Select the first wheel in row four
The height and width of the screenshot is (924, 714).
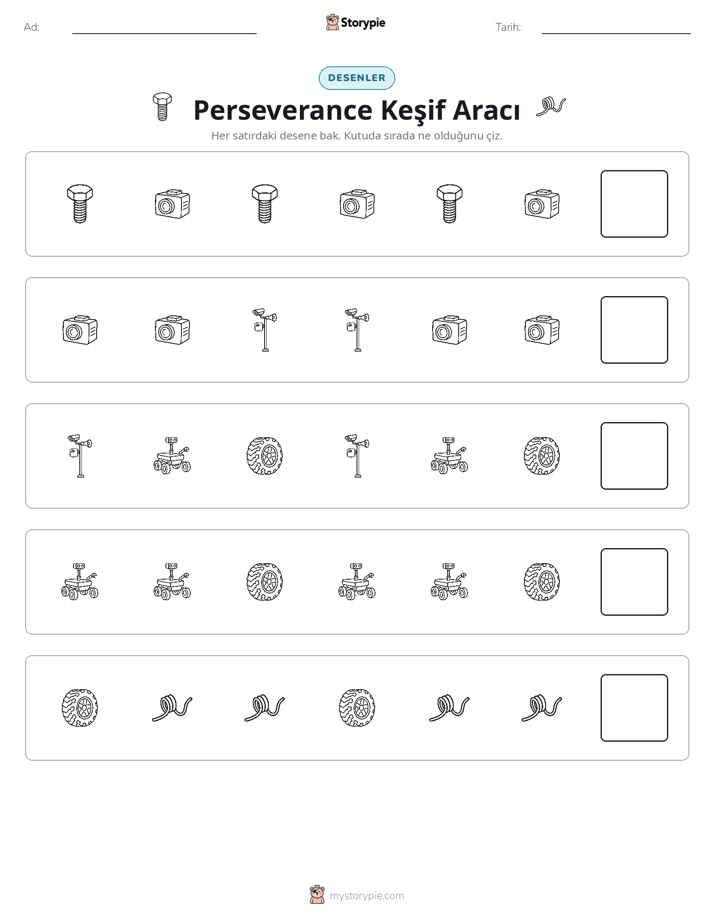coord(265,582)
